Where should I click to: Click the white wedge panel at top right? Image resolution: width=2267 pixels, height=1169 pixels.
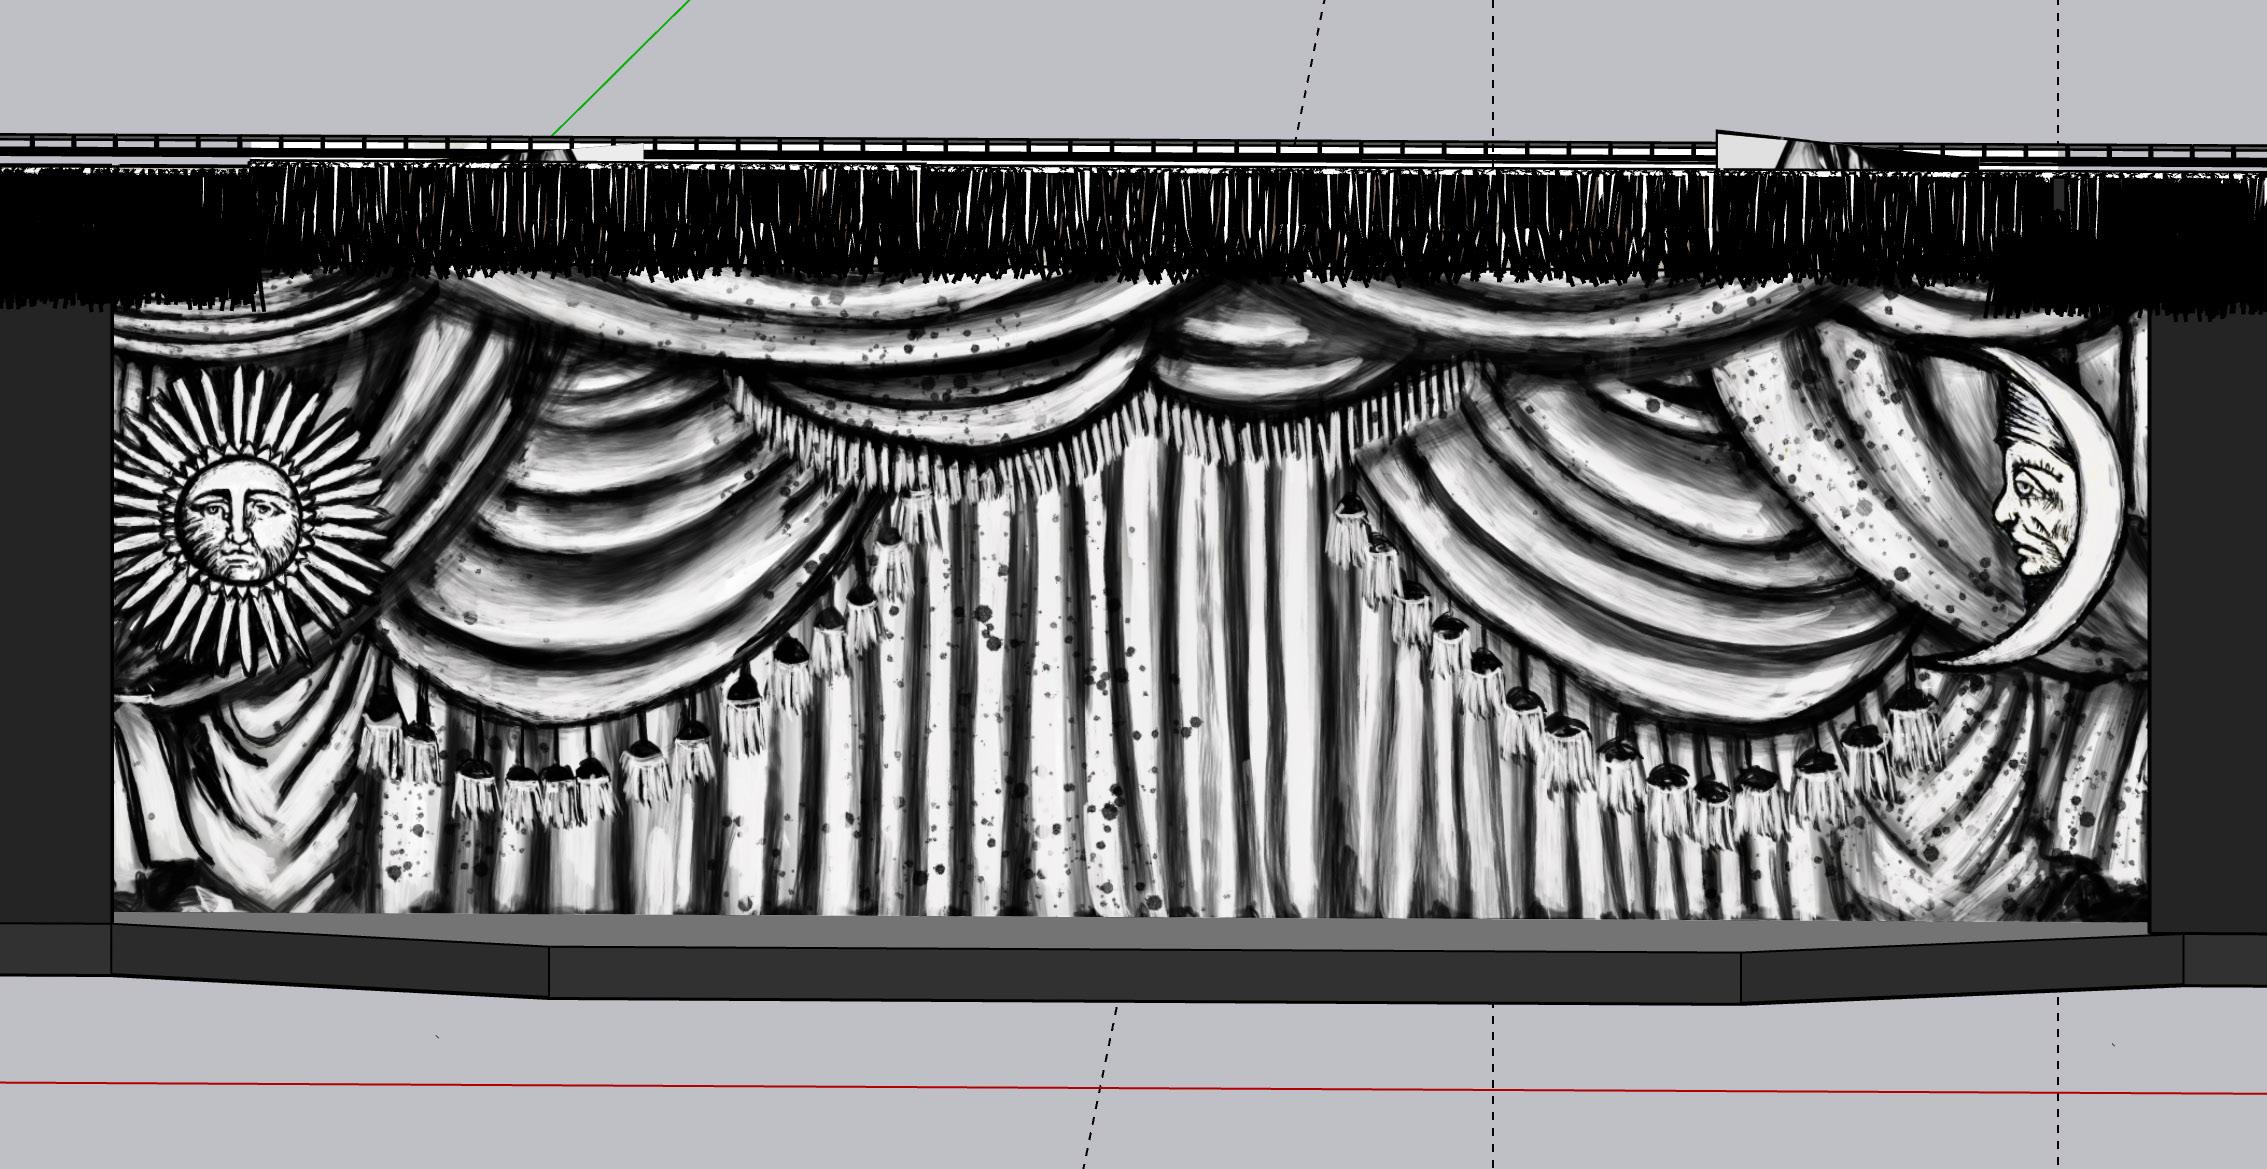(x=1745, y=152)
